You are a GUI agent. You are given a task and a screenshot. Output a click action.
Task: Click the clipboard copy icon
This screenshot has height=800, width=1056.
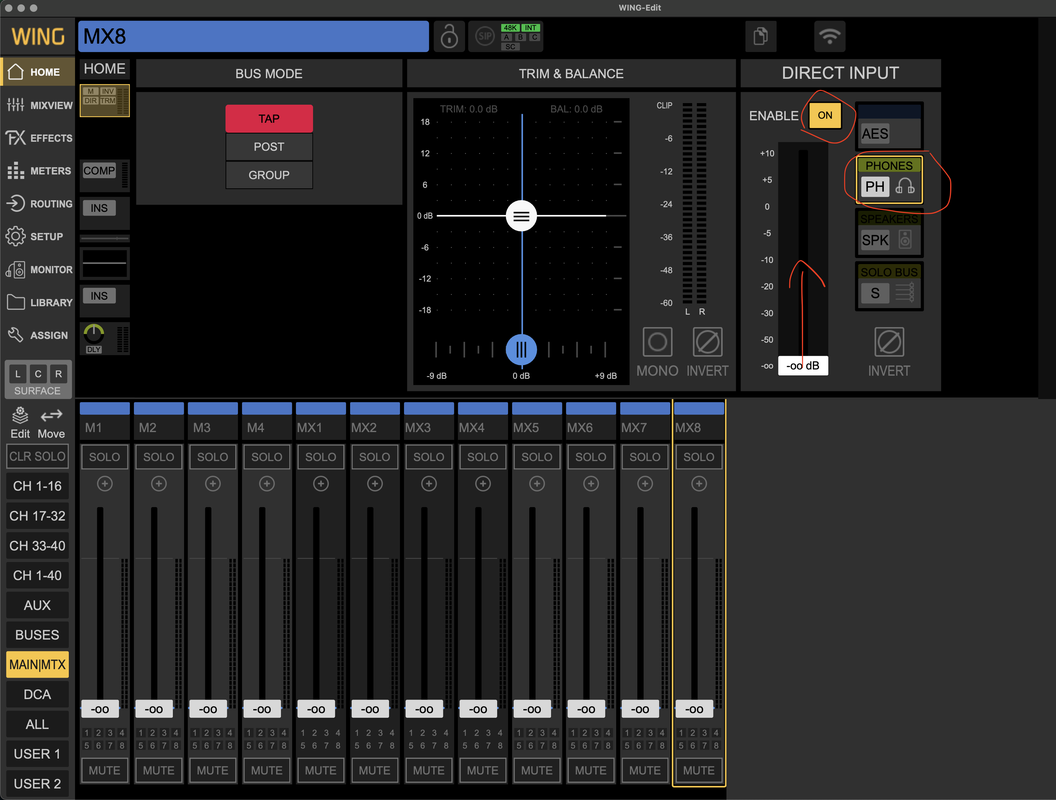coord(760,36)
